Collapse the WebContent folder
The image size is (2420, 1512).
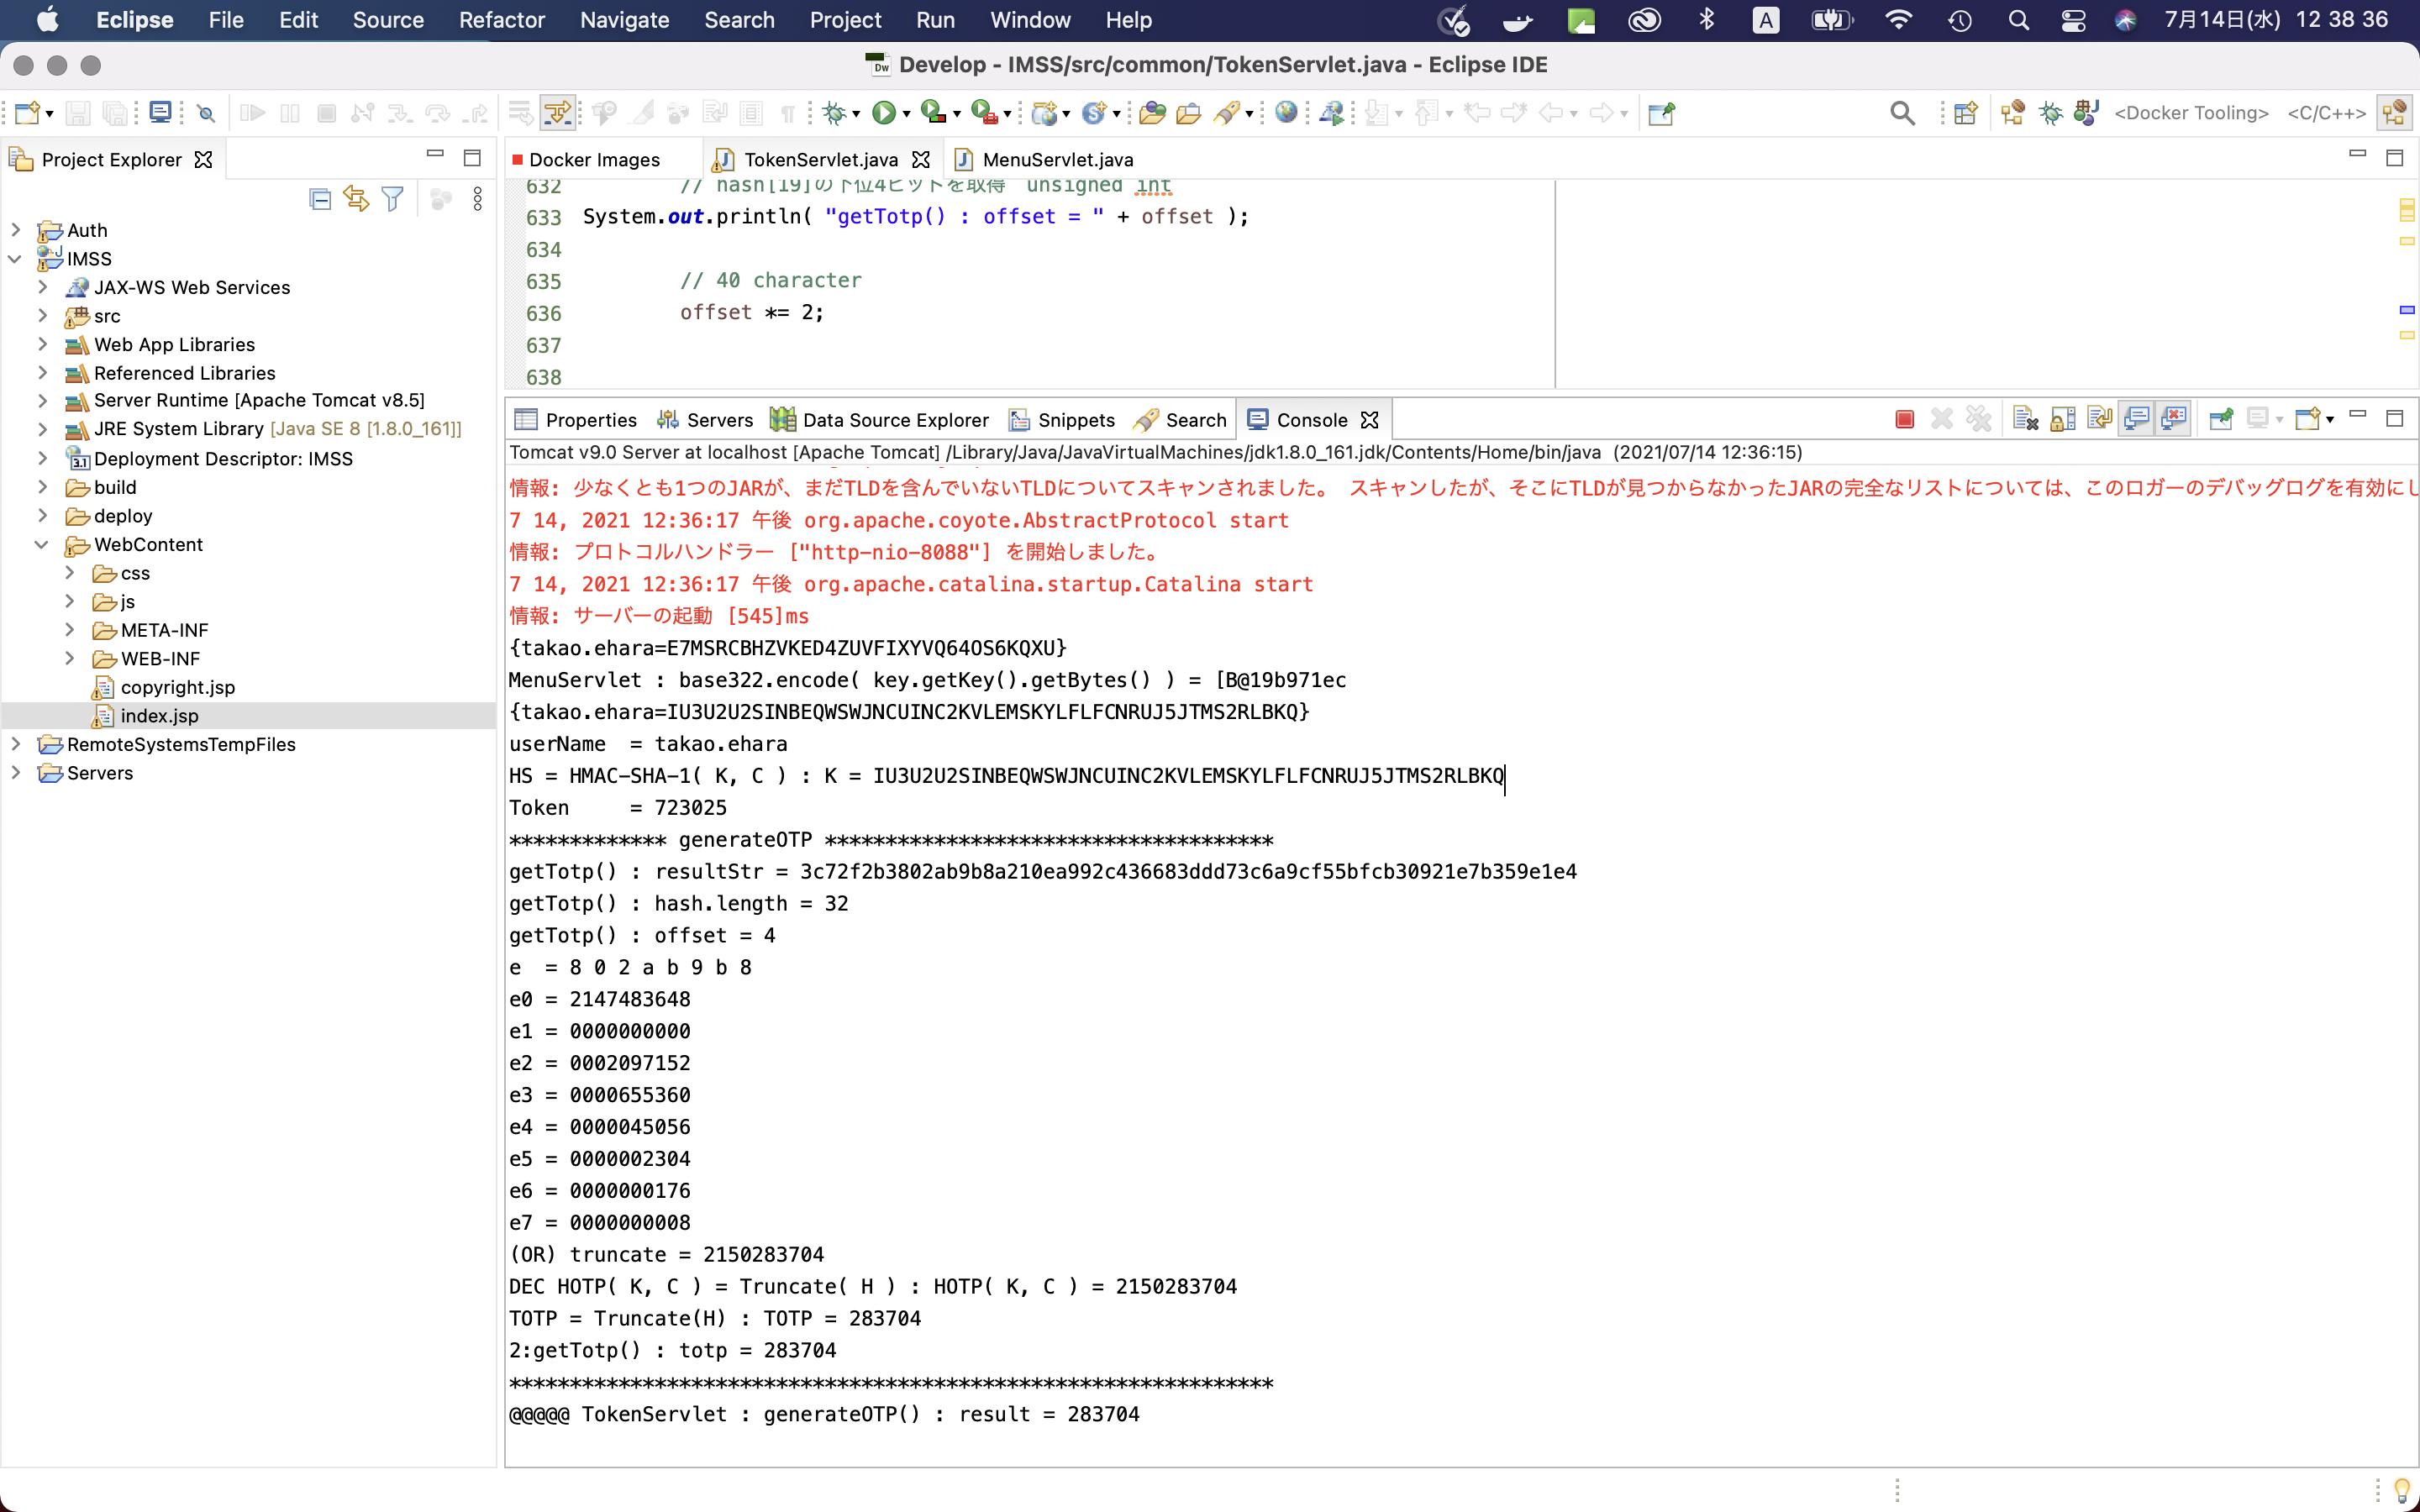tap(42, 545)
